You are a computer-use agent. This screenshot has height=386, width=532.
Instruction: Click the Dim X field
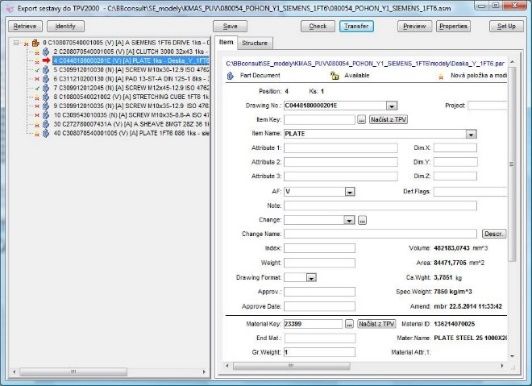tap(455, 148)
